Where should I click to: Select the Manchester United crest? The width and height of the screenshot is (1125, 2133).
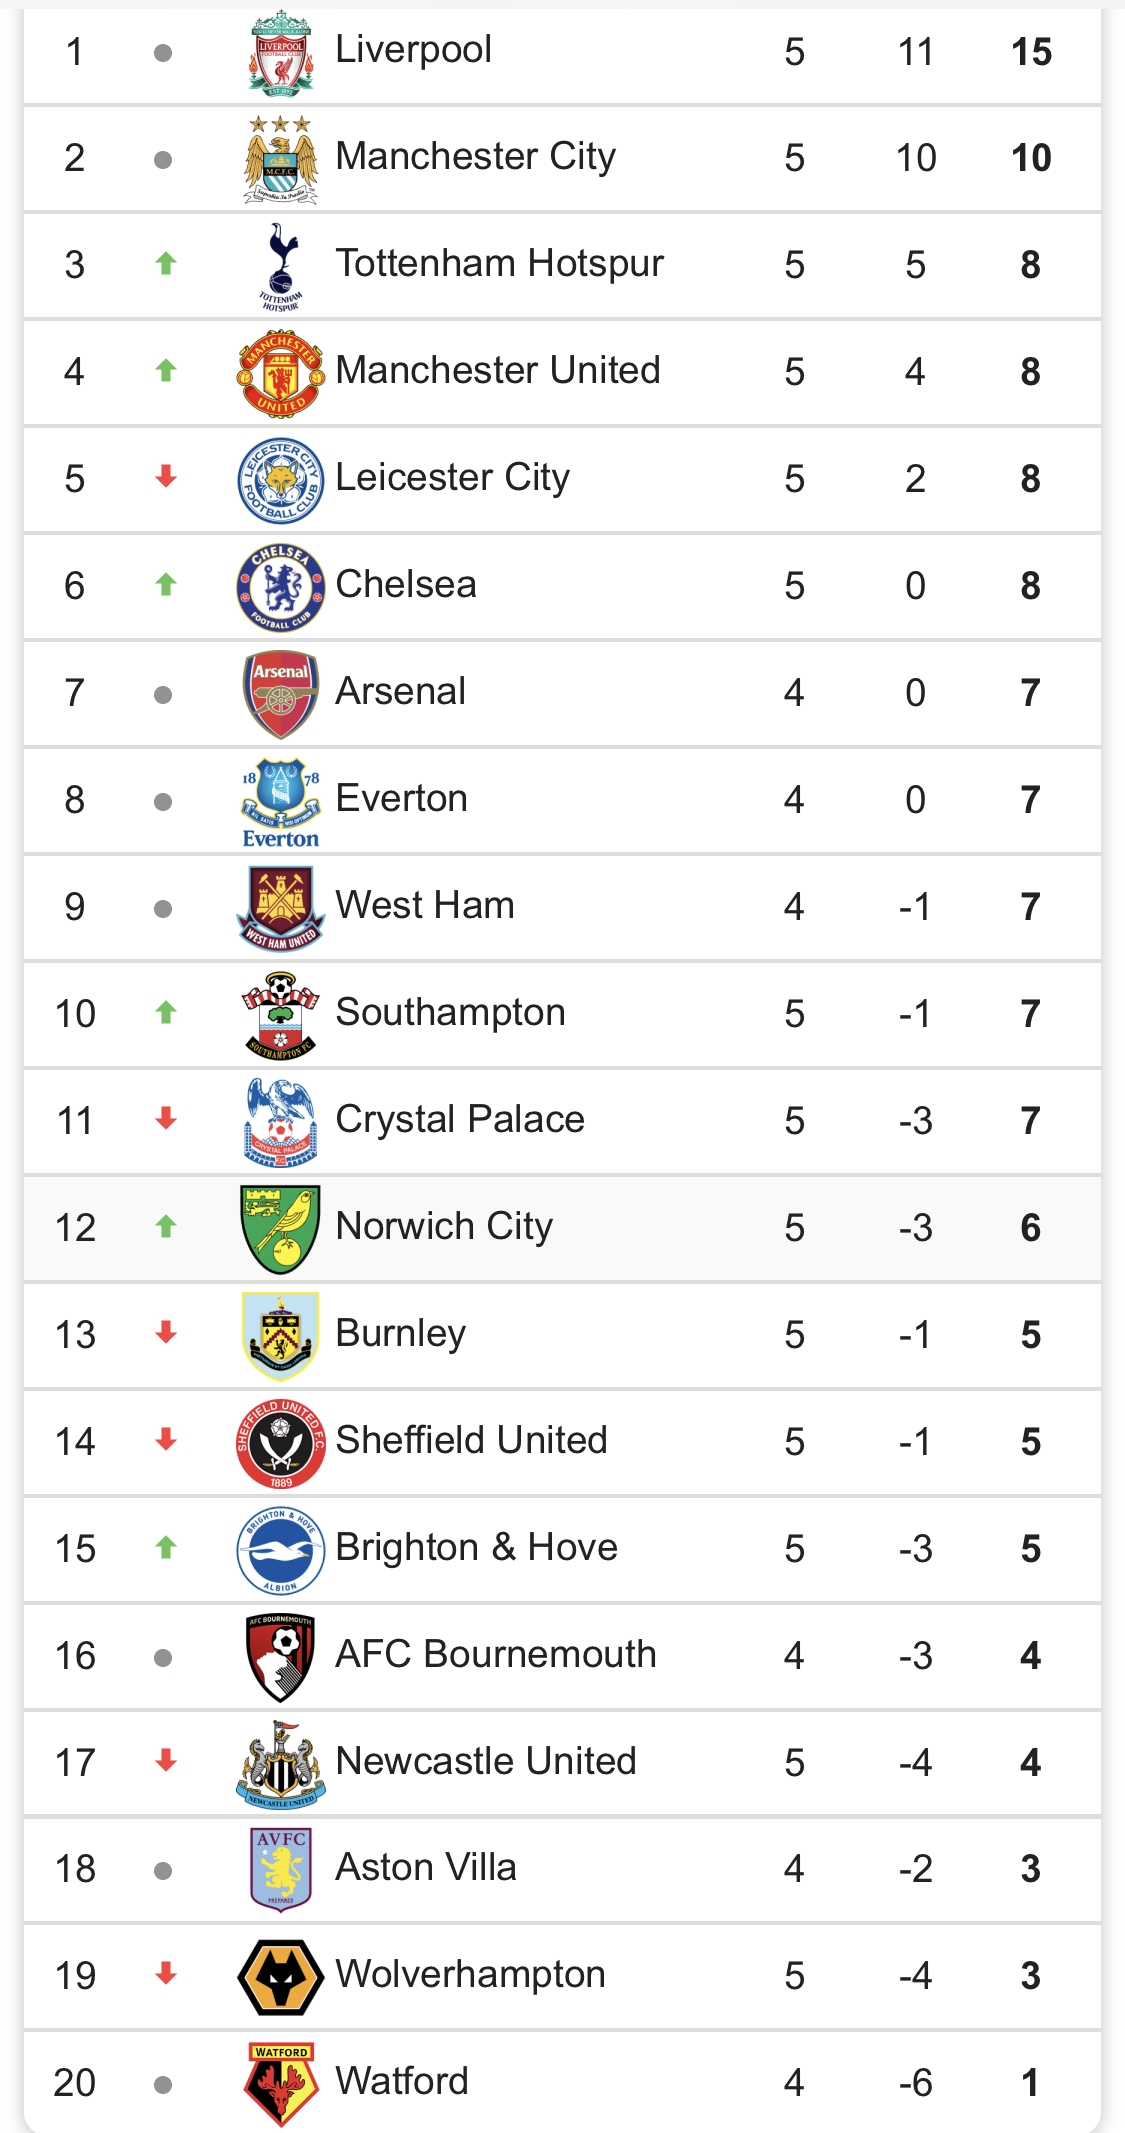coord(281,374)
